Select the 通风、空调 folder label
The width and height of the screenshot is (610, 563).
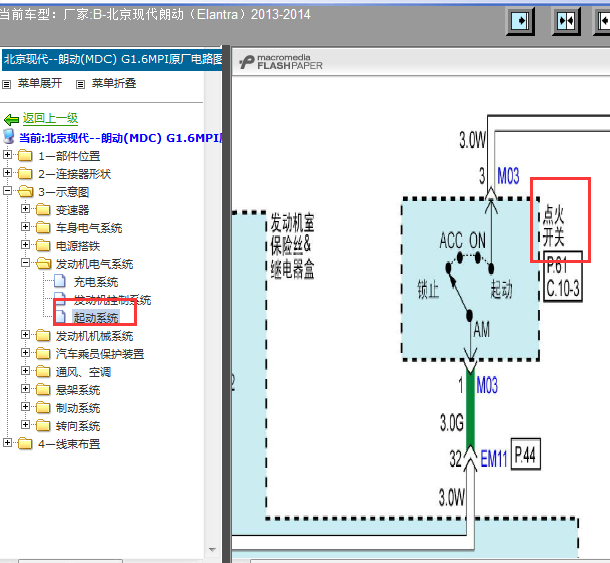click(x=83, y=372)
